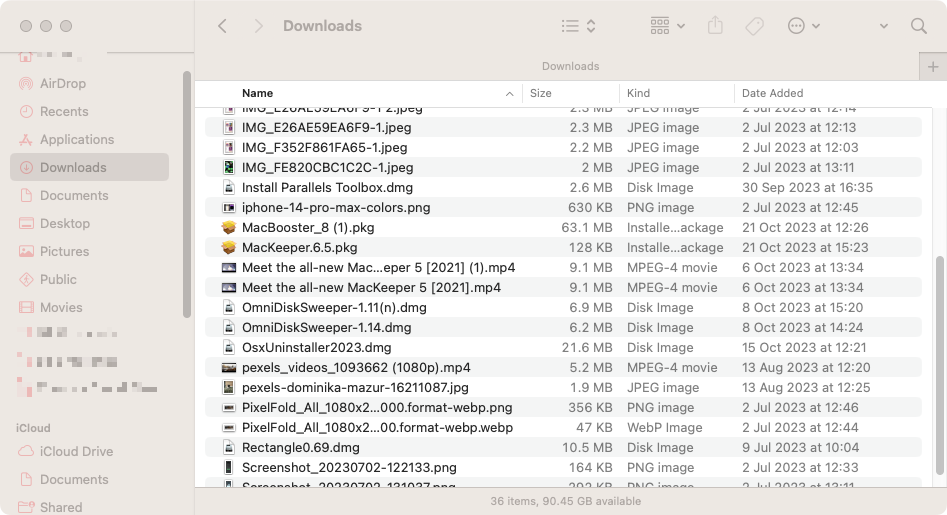
Task: Click the Recents clock icon
Action: point(26,112)
